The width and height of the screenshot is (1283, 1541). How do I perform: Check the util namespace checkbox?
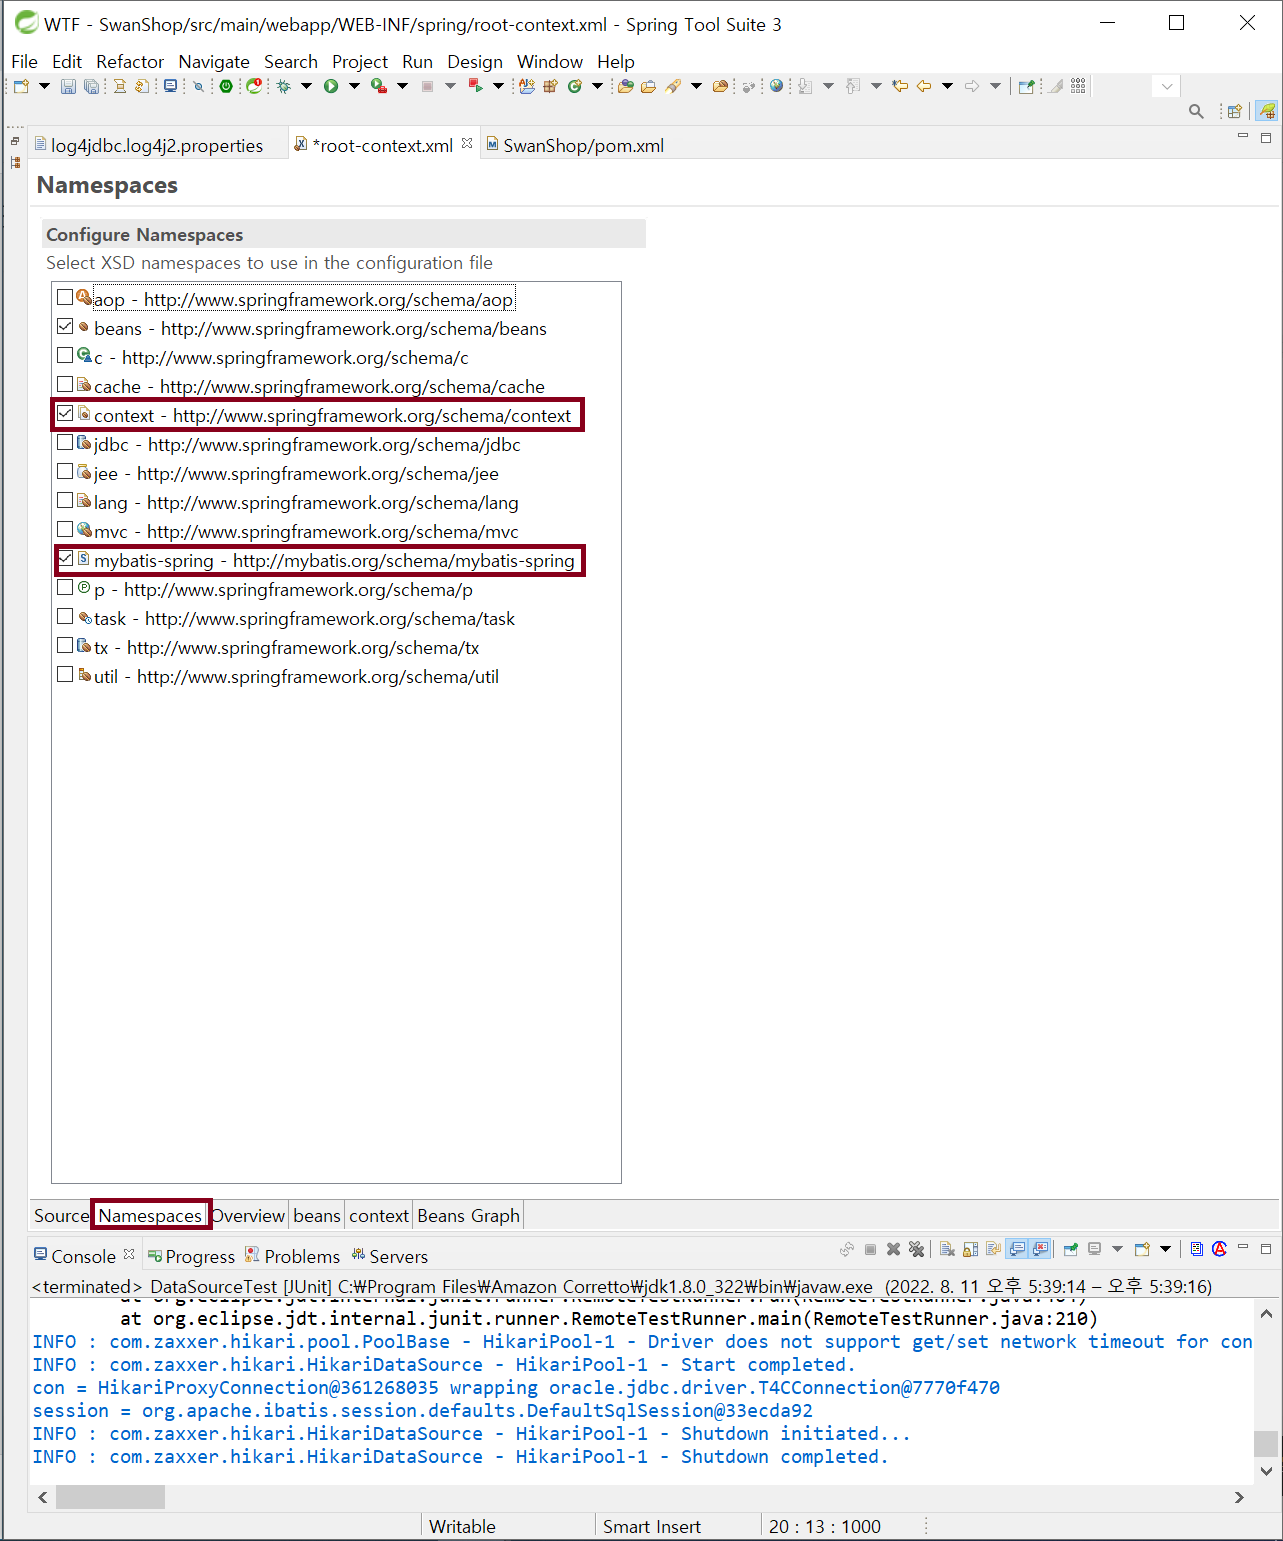(x=65, y=674)
